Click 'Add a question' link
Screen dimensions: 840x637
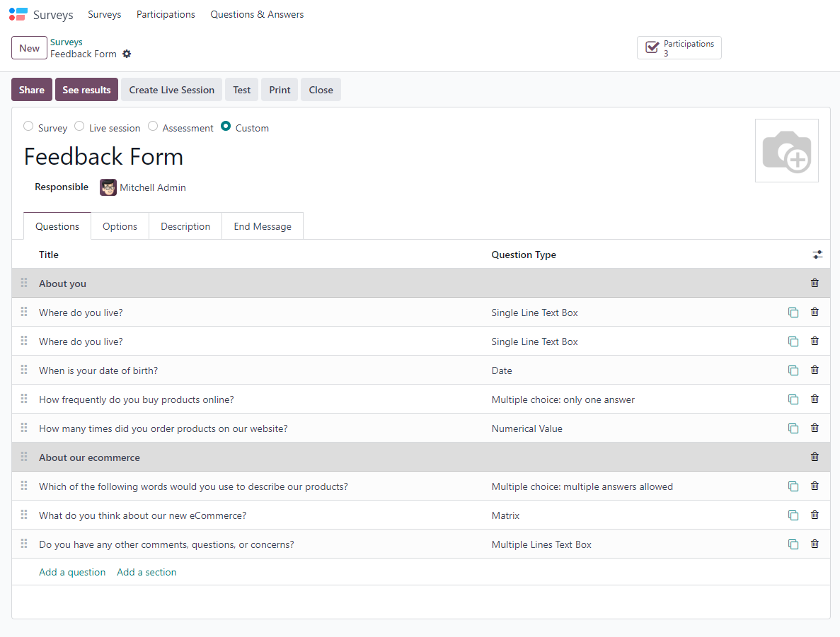coord(72,573)
